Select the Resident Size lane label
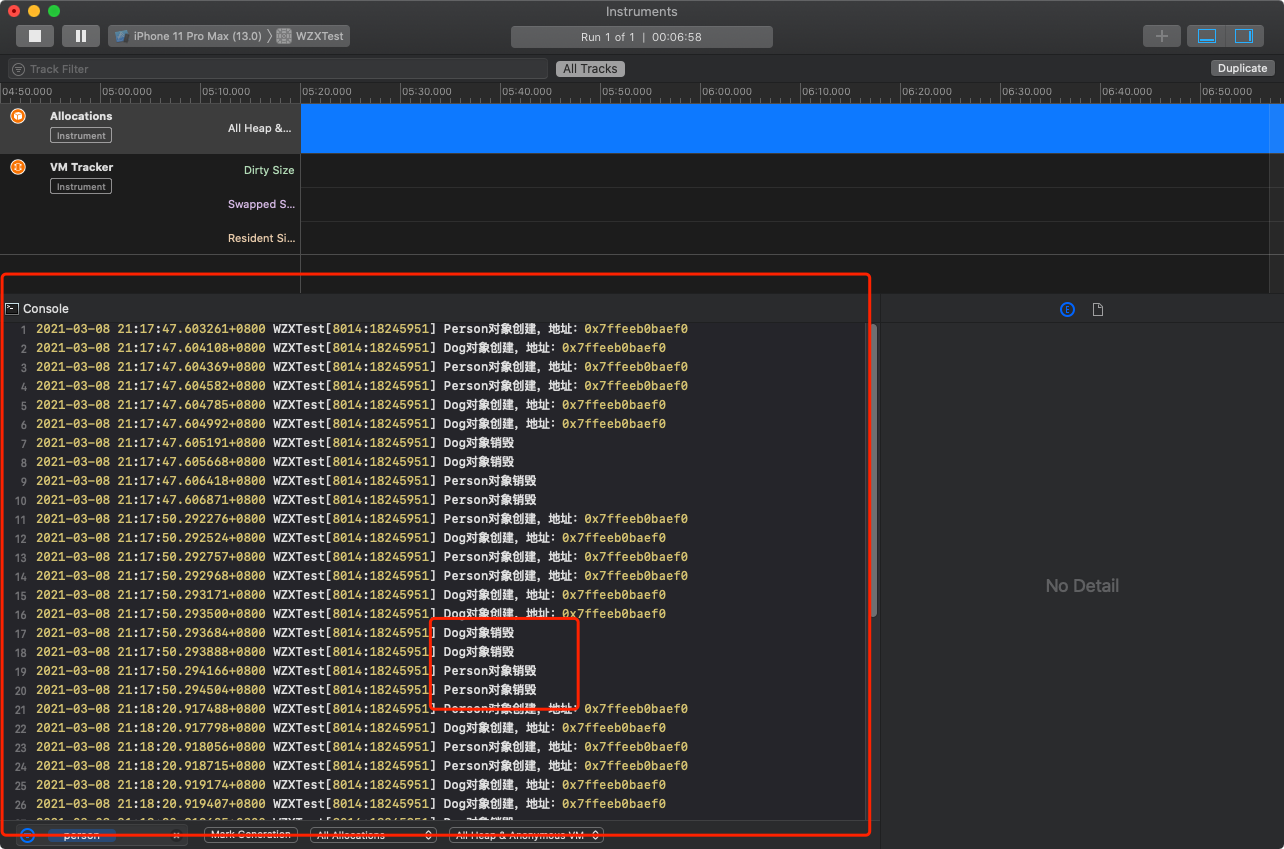The height and width of the screenshot is (849, 1284). click(x=261, y=238)
